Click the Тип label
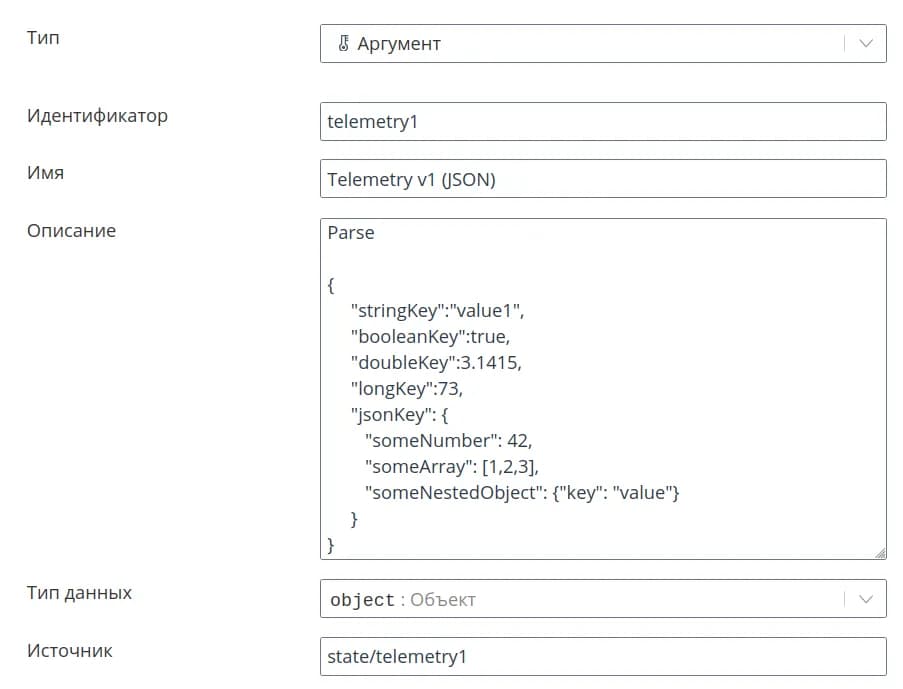The width and height of the screenshot is (903, 689). point(43,38)
